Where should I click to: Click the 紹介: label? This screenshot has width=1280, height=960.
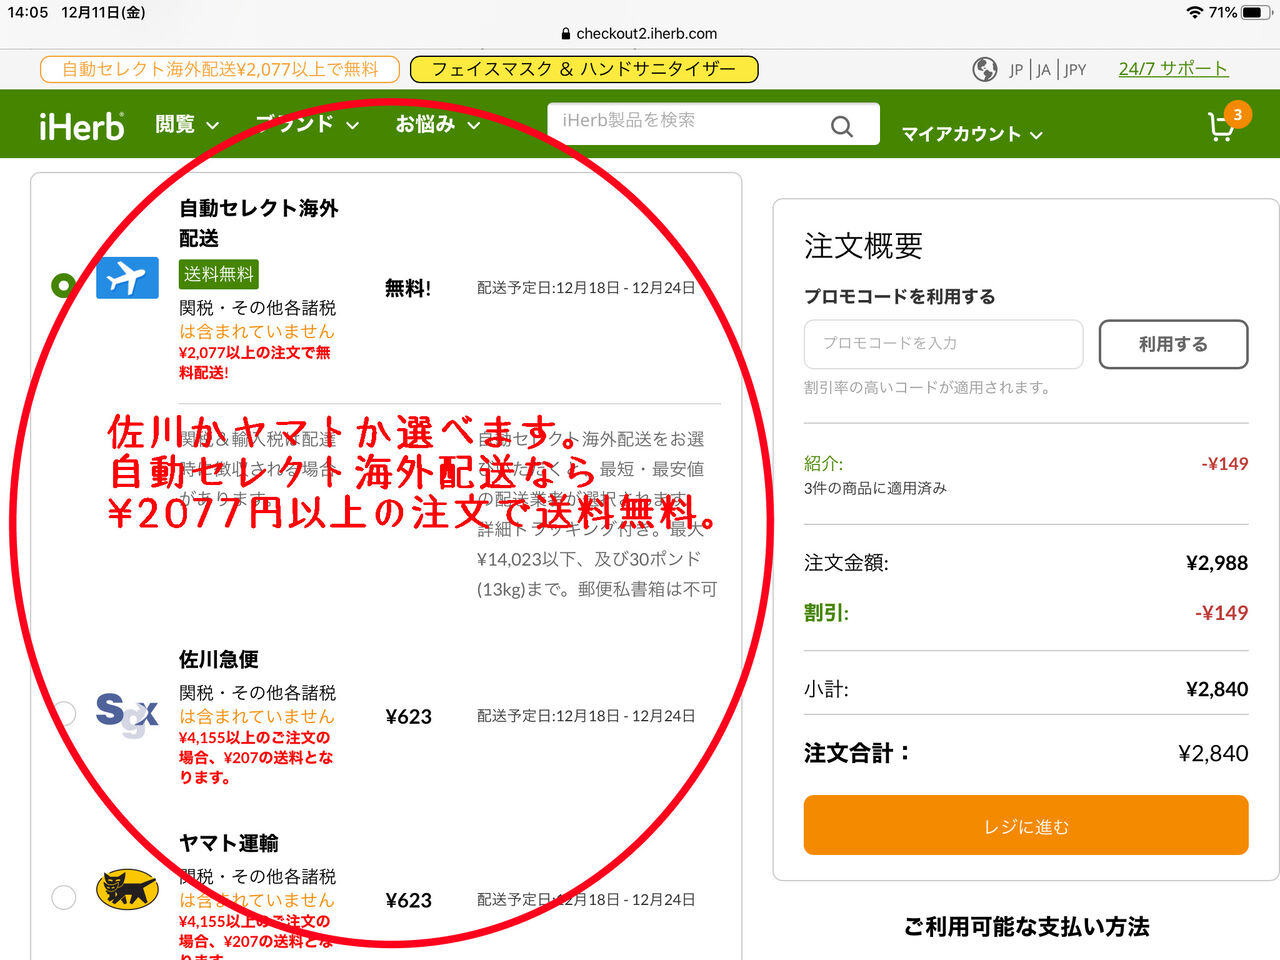(x=824, y=463)
